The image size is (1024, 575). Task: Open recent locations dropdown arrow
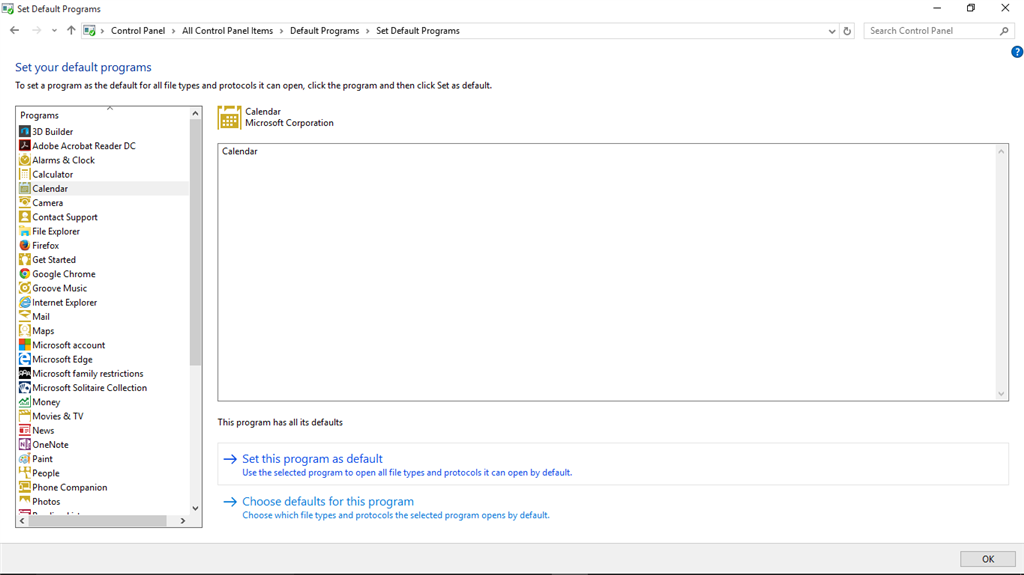pos(54,31)
